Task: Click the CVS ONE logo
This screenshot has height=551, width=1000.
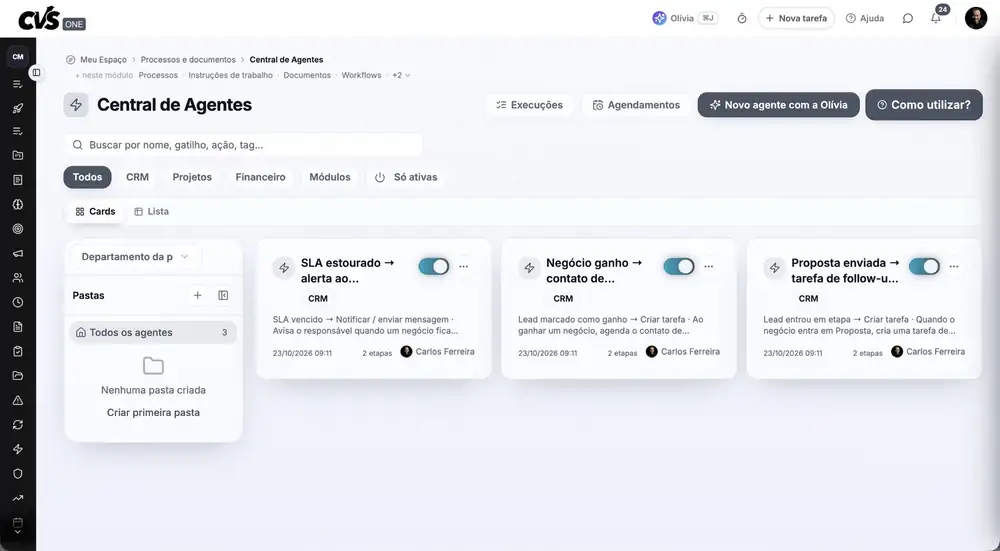Action: 52,18
